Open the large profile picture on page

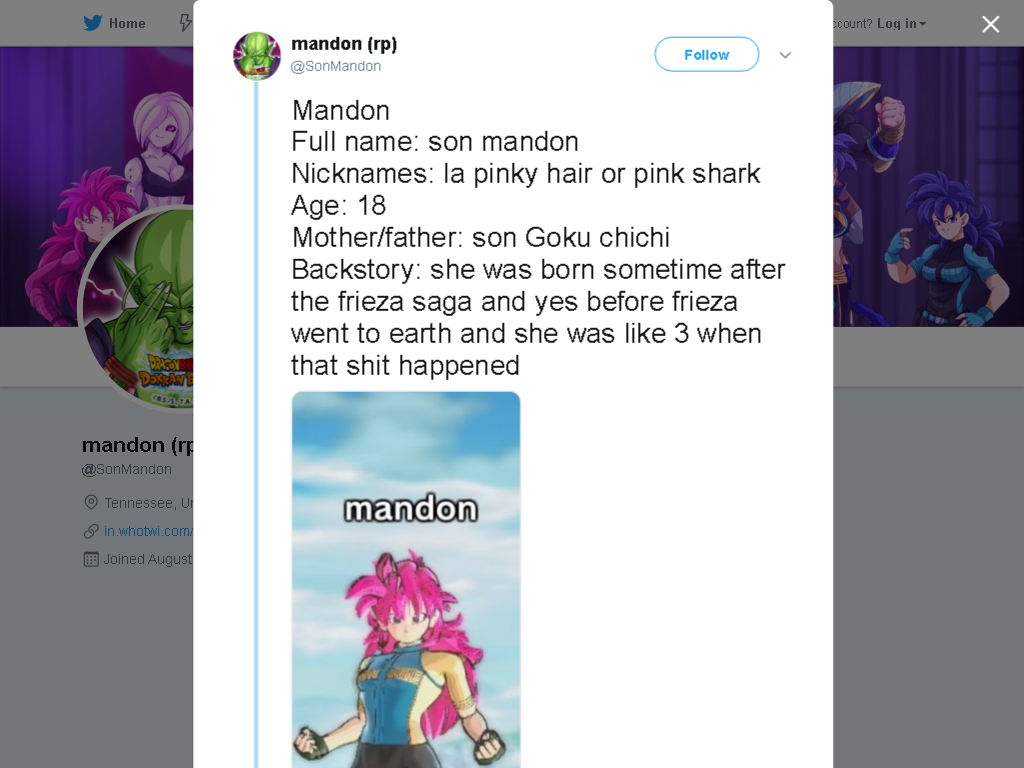(x=137, y=308)
